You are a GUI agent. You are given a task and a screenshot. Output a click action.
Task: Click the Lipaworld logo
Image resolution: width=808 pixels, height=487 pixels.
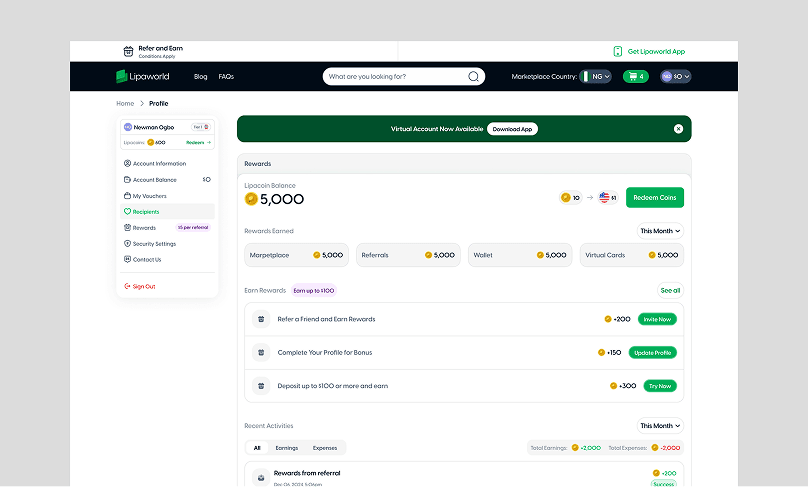pos(143,76)
